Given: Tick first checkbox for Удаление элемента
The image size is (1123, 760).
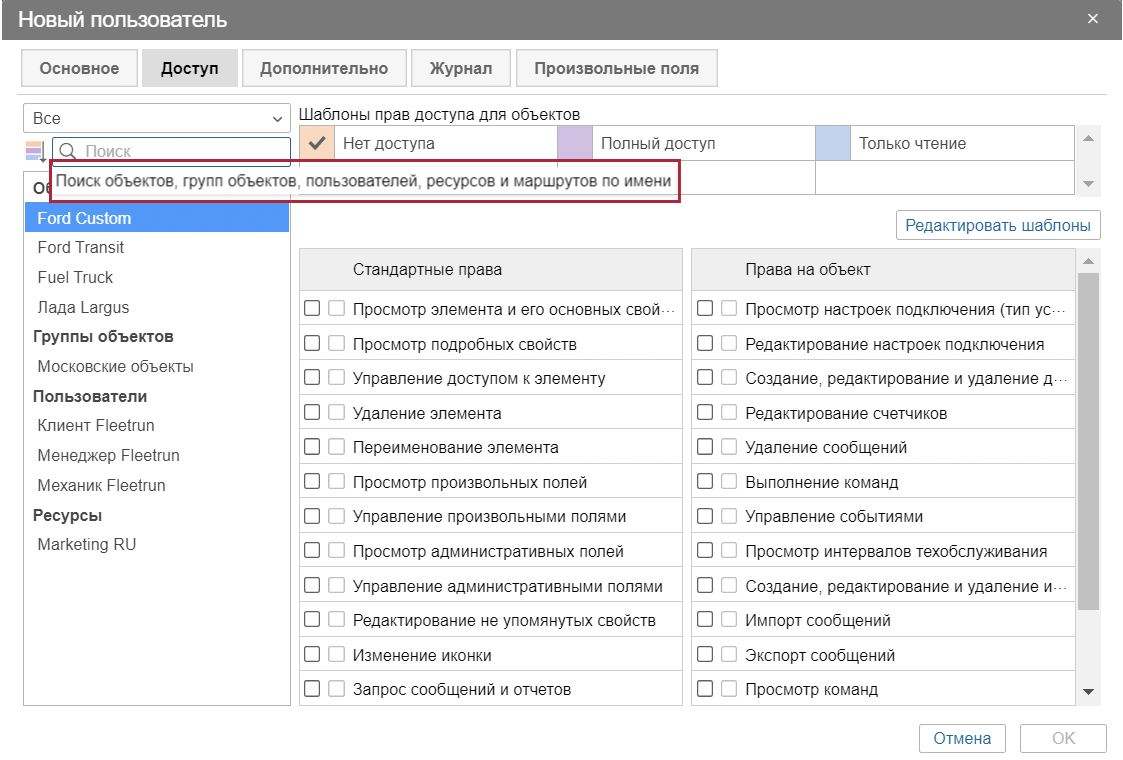Looking at the screenshot, I should (x=312, y=413).
